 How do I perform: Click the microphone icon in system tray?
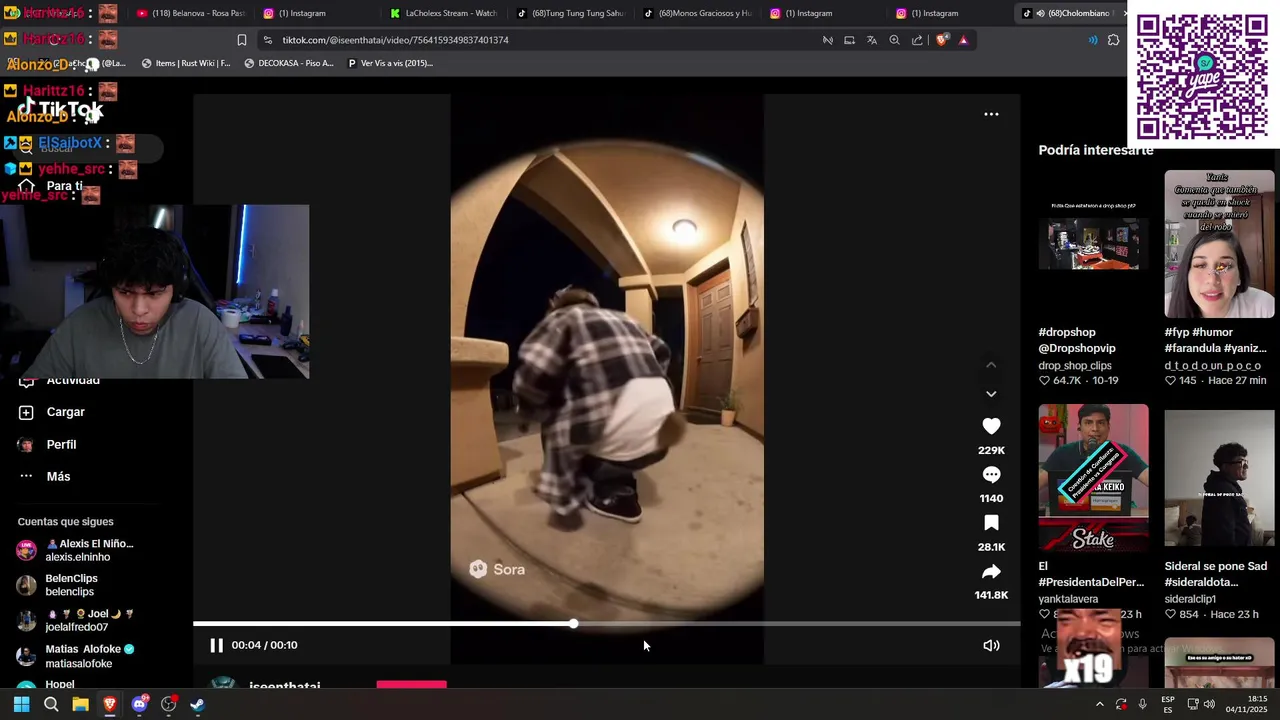tap(1142, 705)
